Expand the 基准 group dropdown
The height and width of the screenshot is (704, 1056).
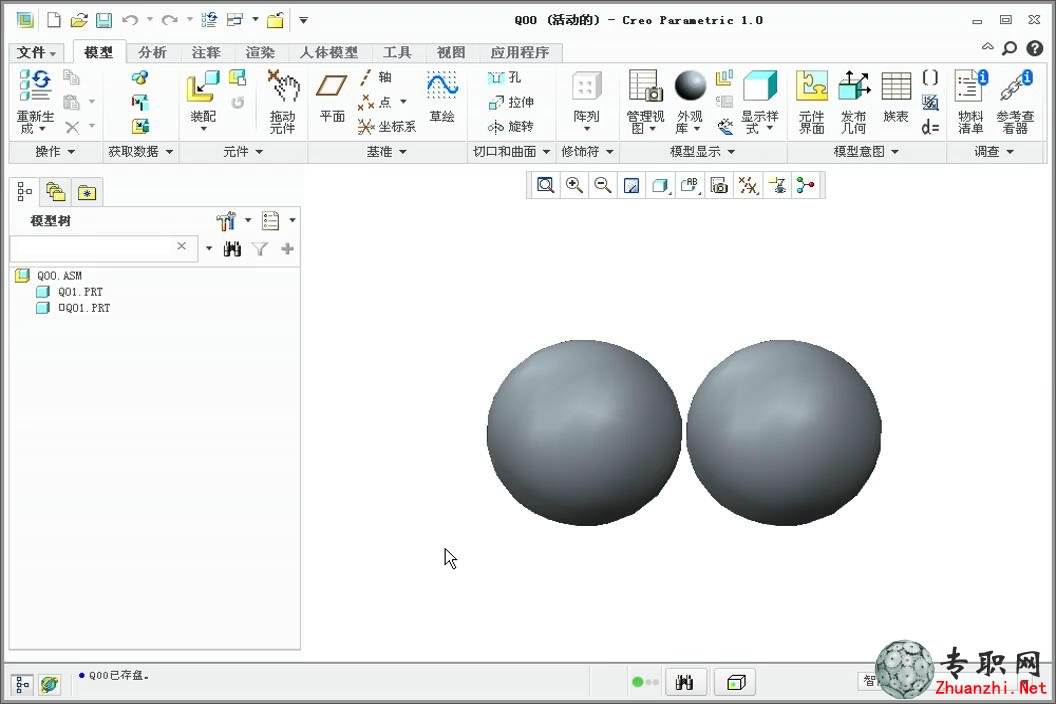(387, 152)
